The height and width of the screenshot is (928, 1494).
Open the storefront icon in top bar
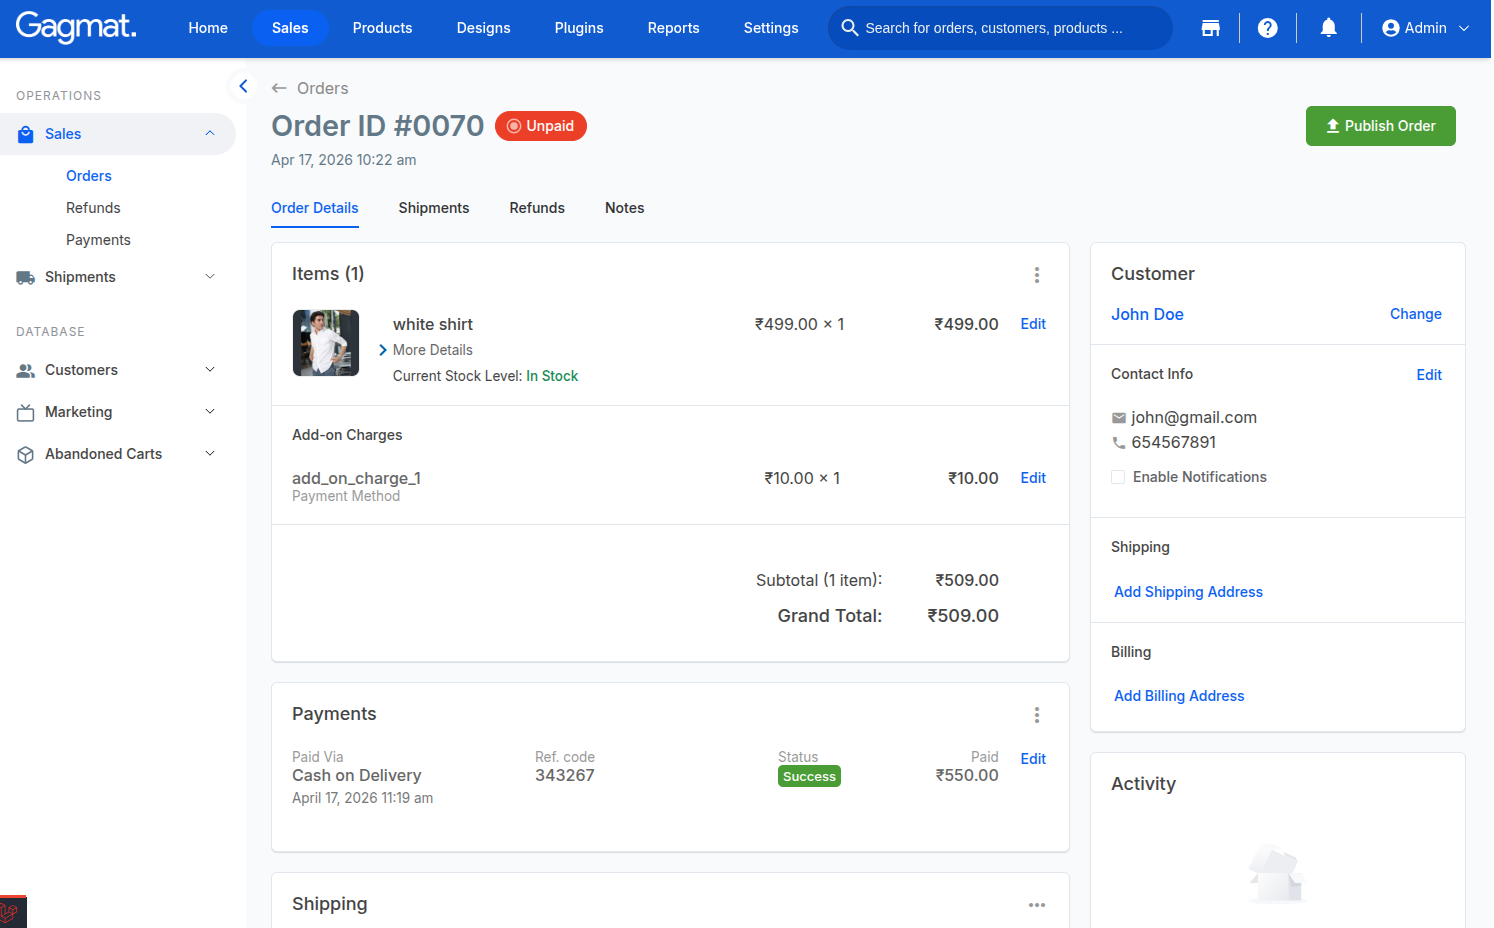pyautogui.click(x=1210, y=28)
